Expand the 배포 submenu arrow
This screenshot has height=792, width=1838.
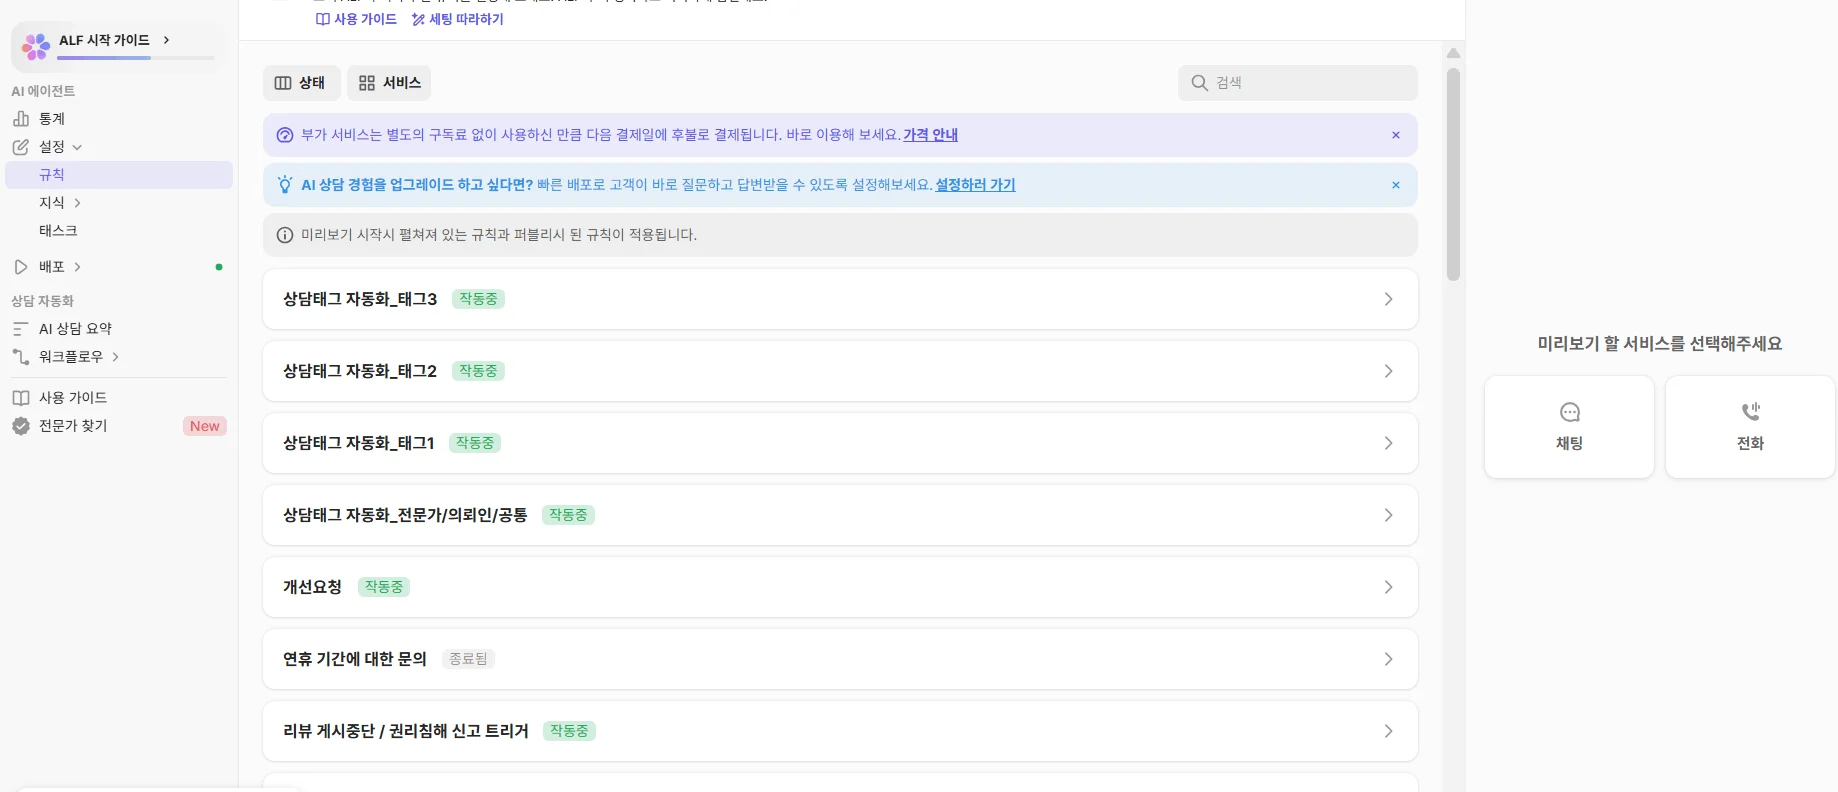coord(78,267)
